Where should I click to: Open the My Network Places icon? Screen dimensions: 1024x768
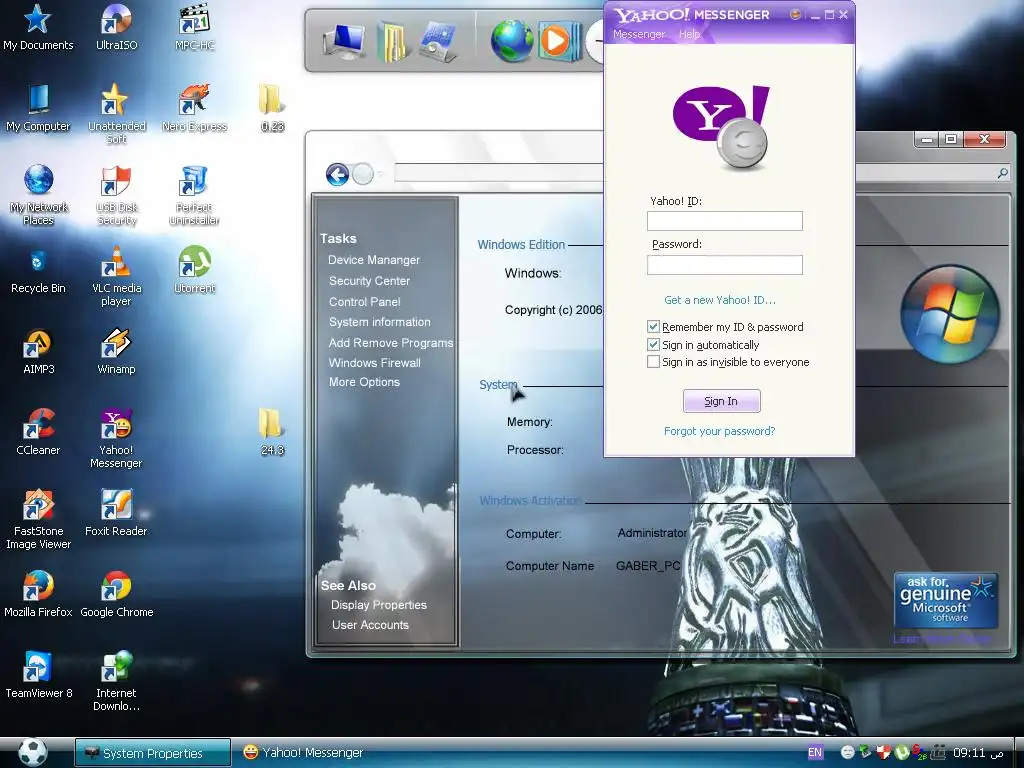tap(38, 195)
